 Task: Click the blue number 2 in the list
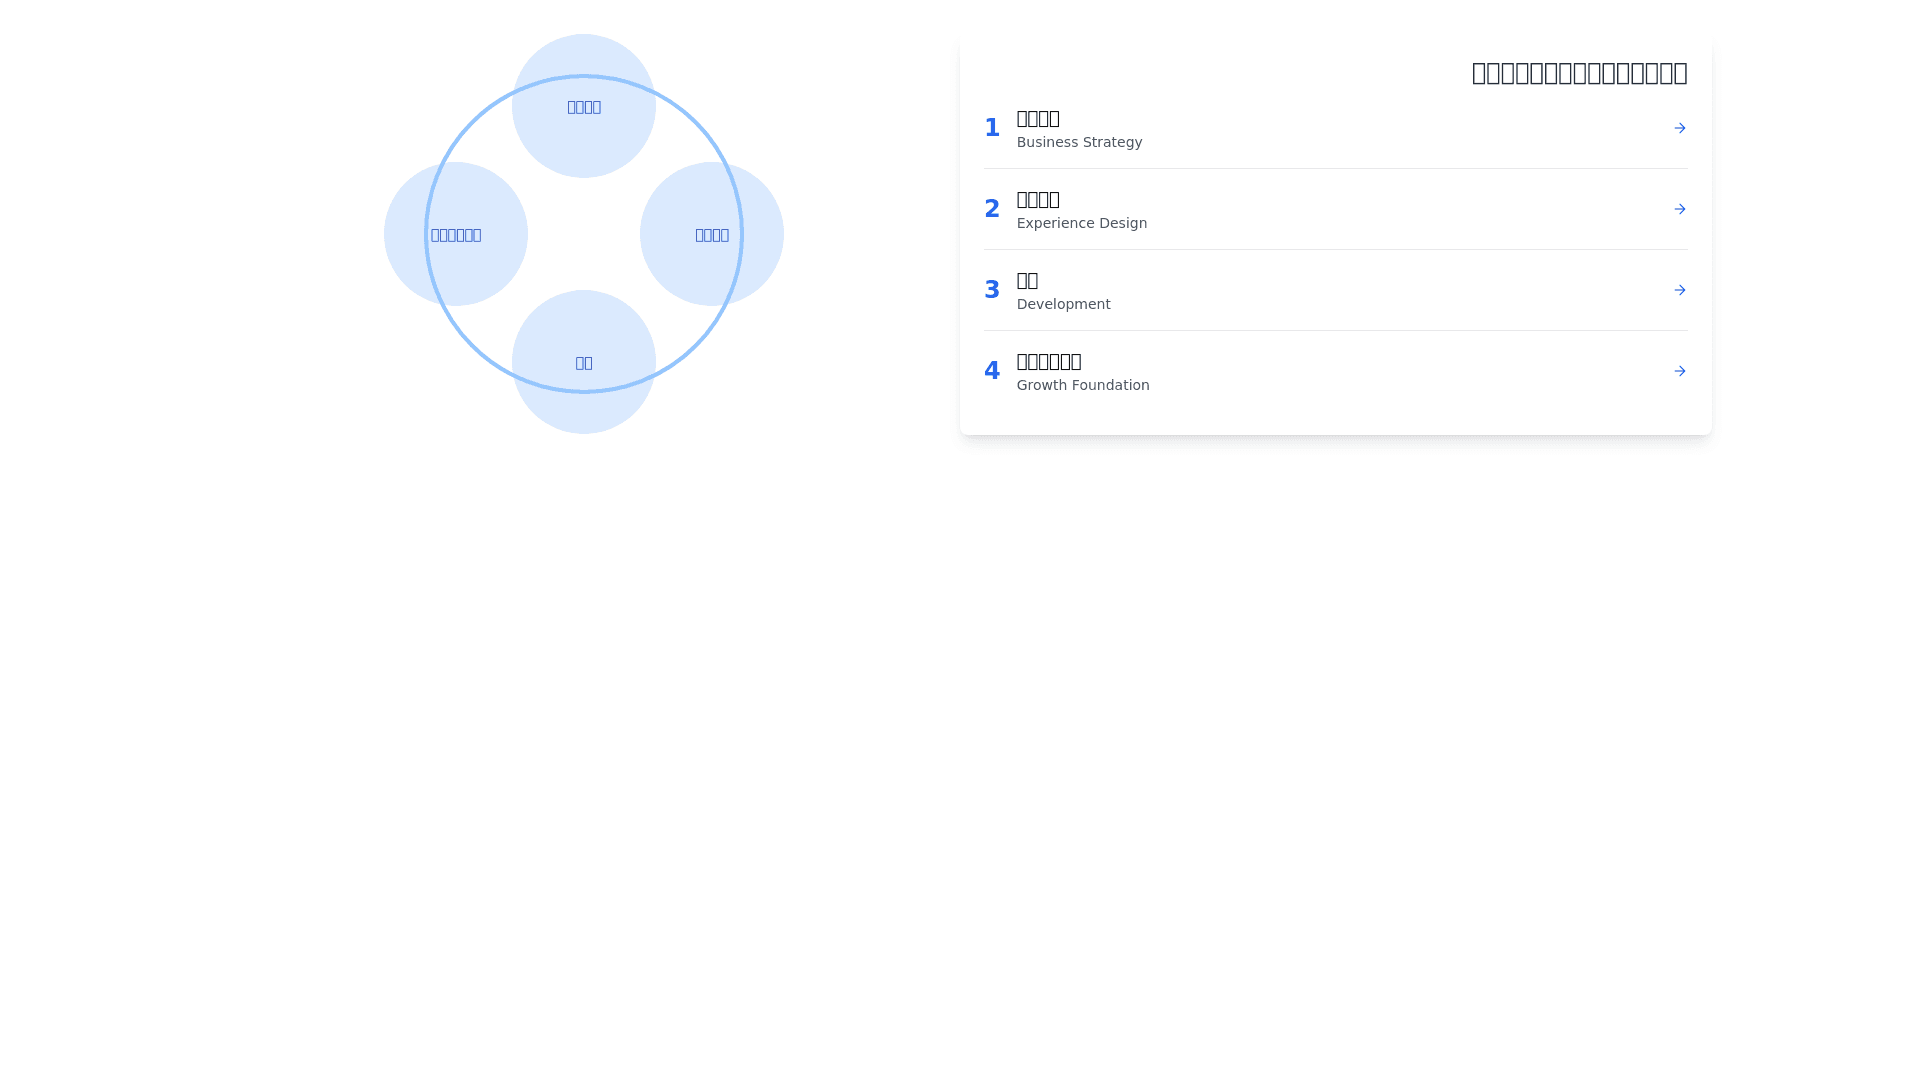(x=991, y=209)
